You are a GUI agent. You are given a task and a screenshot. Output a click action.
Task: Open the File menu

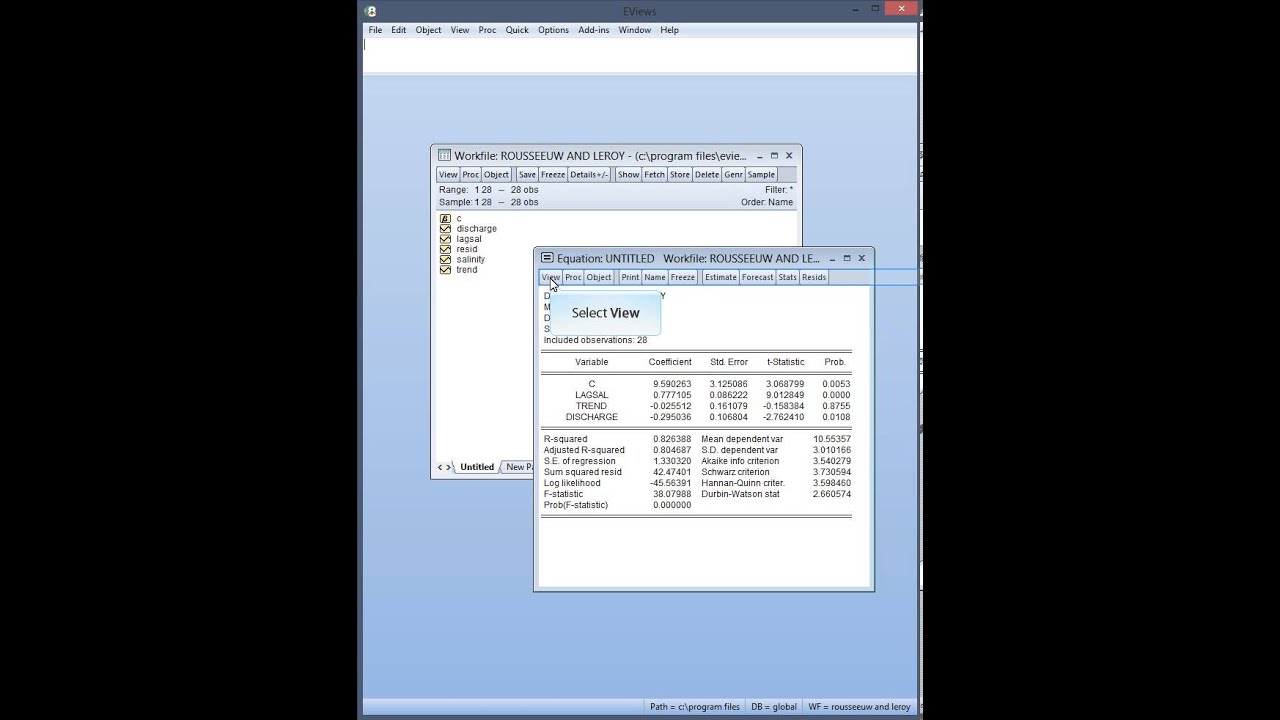[375, 30]
